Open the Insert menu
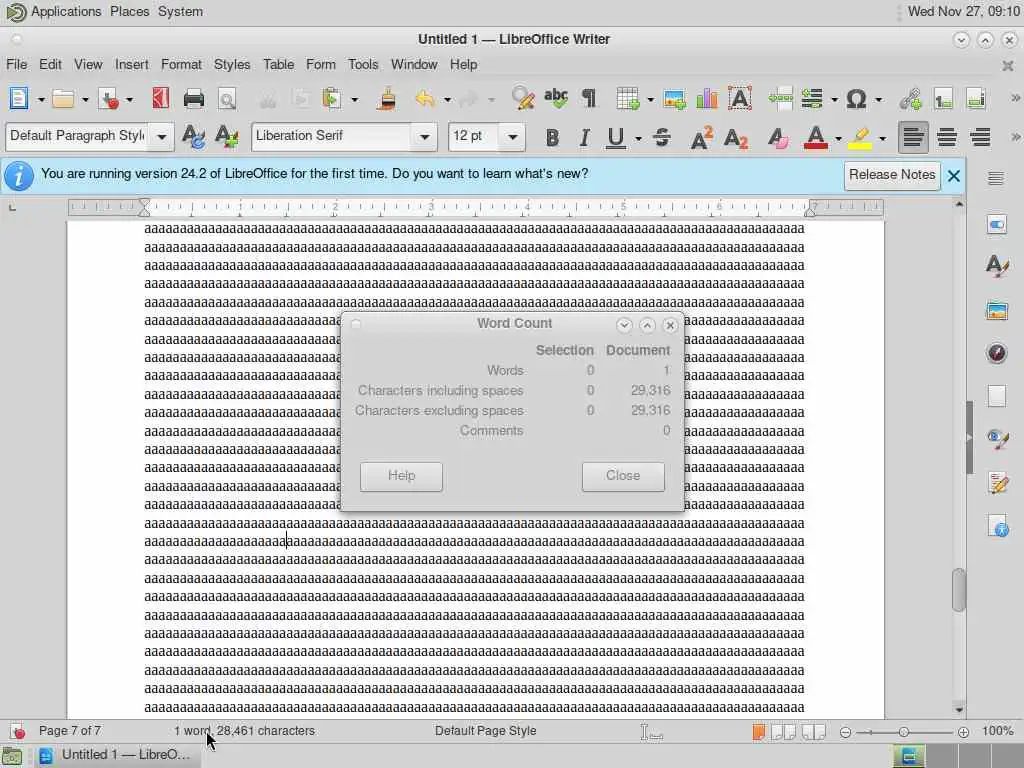The width and height of the screenshot is (1024, 768). (131, 65)
